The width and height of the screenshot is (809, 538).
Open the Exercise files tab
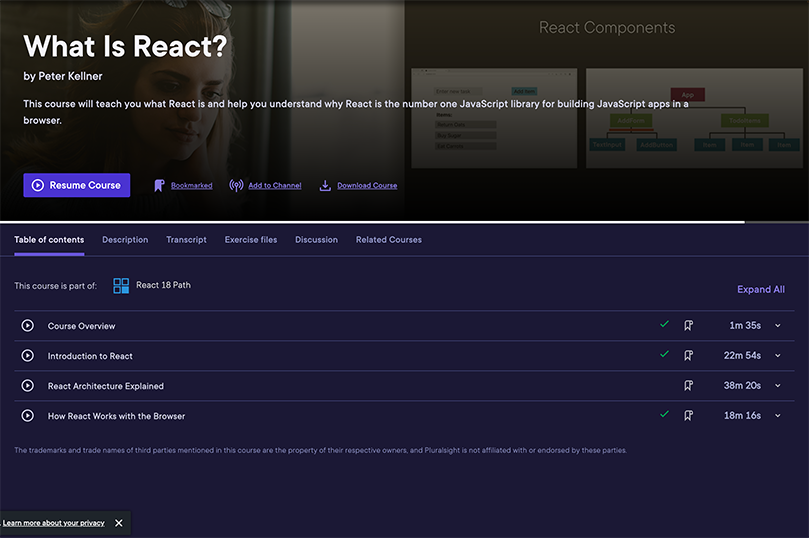[251, 240]
